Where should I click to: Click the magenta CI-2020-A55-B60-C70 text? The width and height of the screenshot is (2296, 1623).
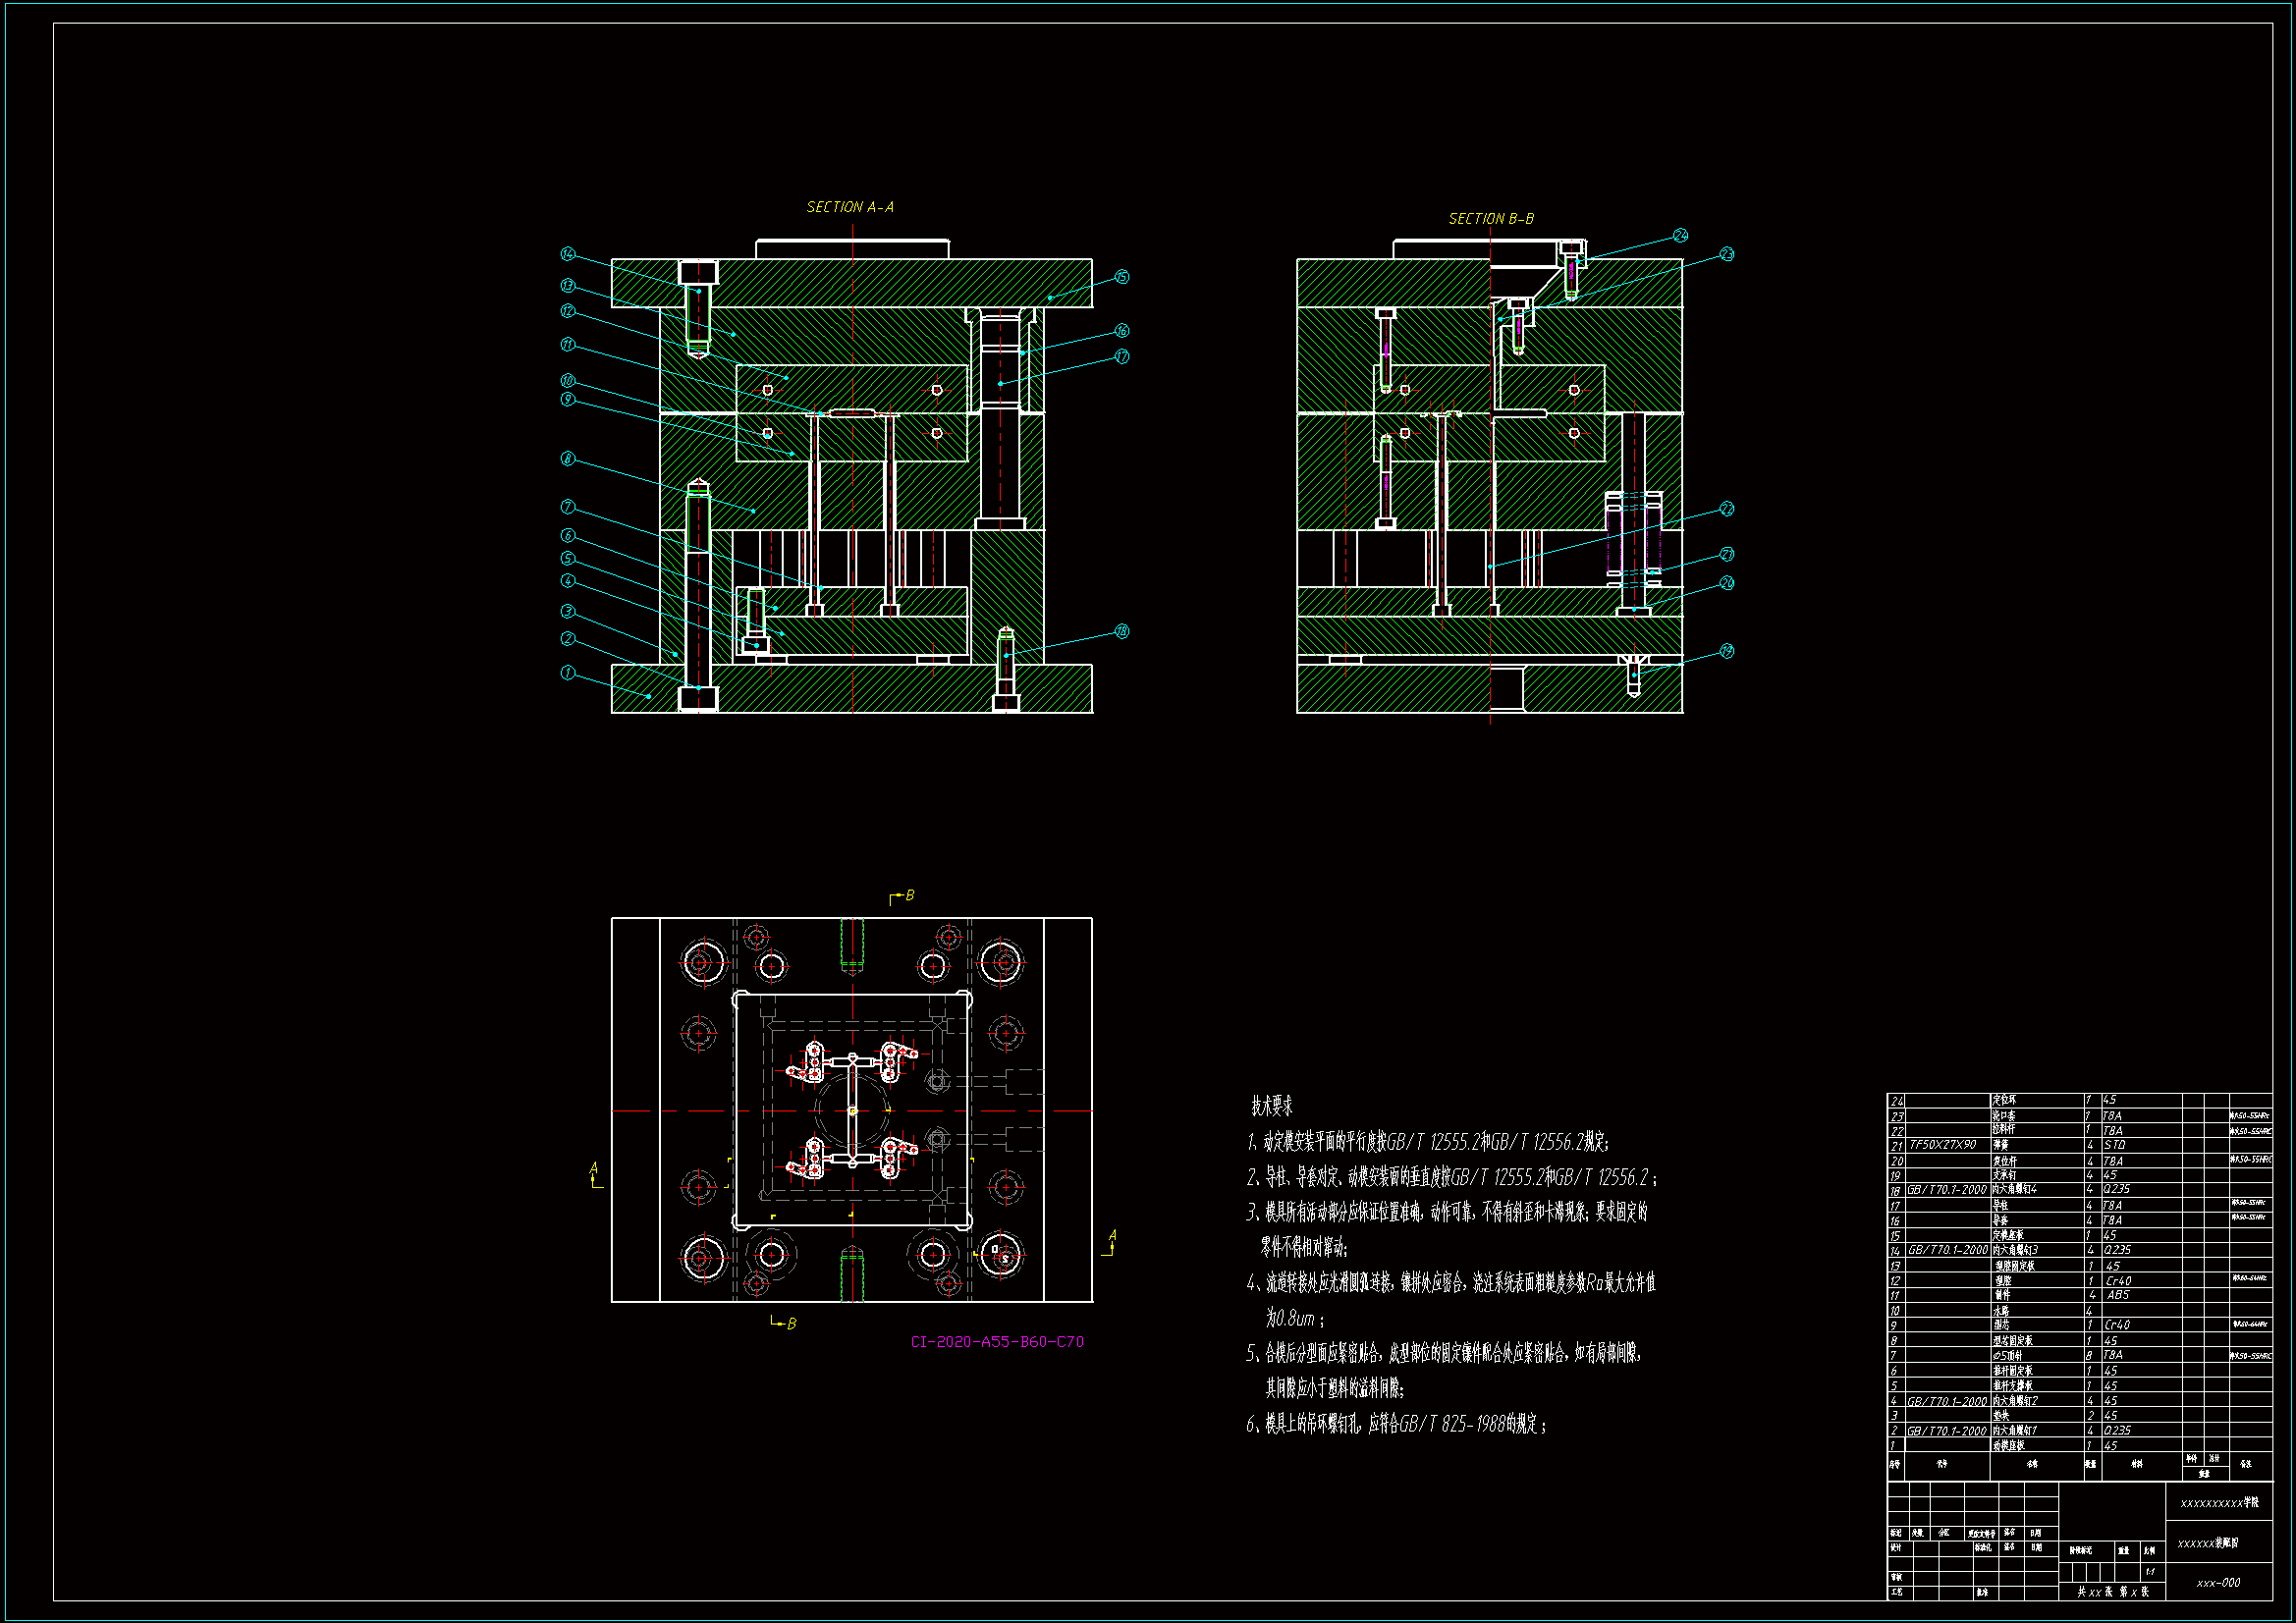[x=997, y=1342]
